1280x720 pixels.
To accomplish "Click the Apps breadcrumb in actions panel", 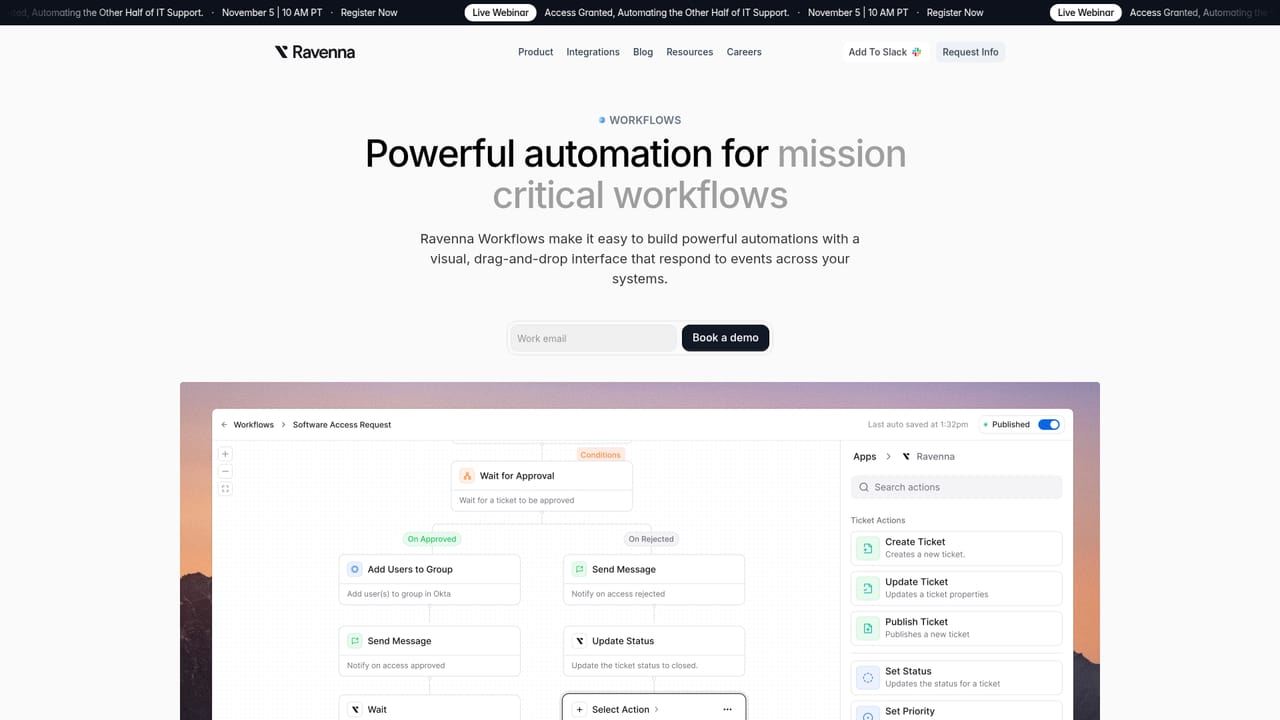I will pyautogui.click(x=865, y=456).
